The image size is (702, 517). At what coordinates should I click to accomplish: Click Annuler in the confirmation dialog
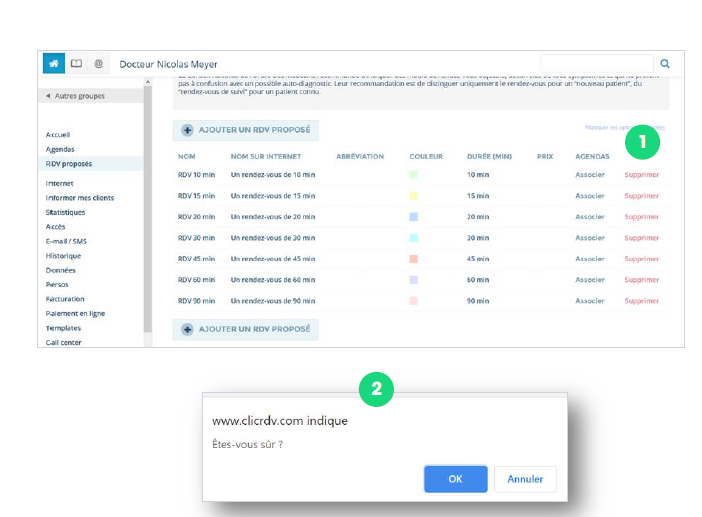coord(525,479)
